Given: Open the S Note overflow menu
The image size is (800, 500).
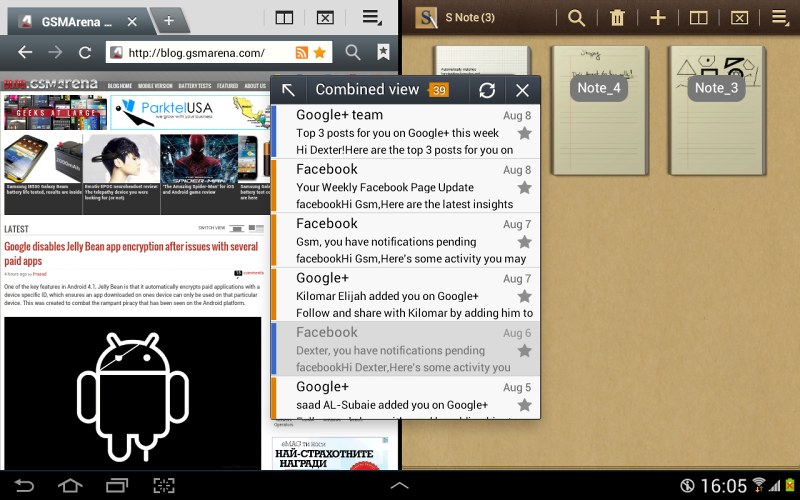Looking at the screenshot, I should click(780, 18).
